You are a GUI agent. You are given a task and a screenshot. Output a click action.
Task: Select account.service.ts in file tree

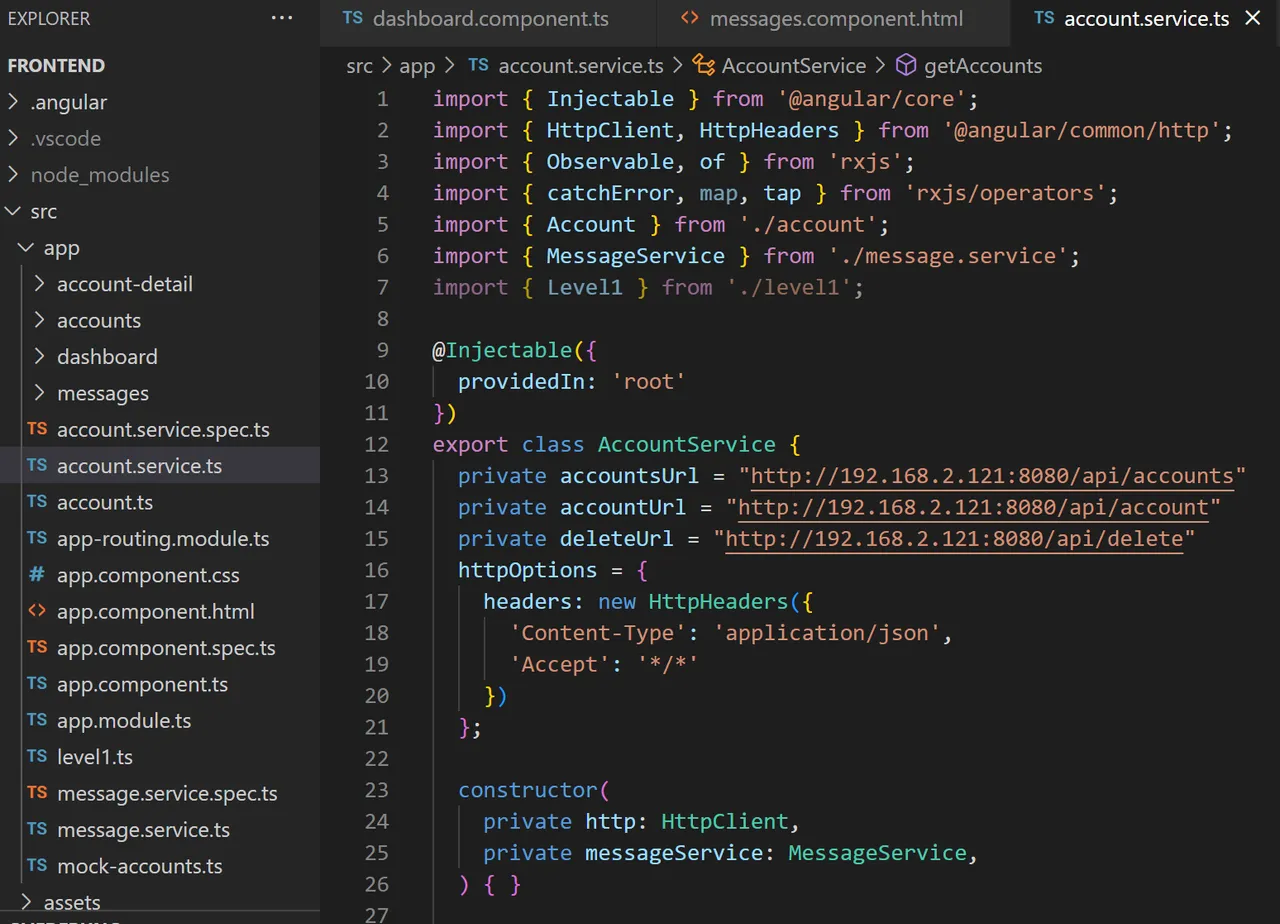(160, 466)
